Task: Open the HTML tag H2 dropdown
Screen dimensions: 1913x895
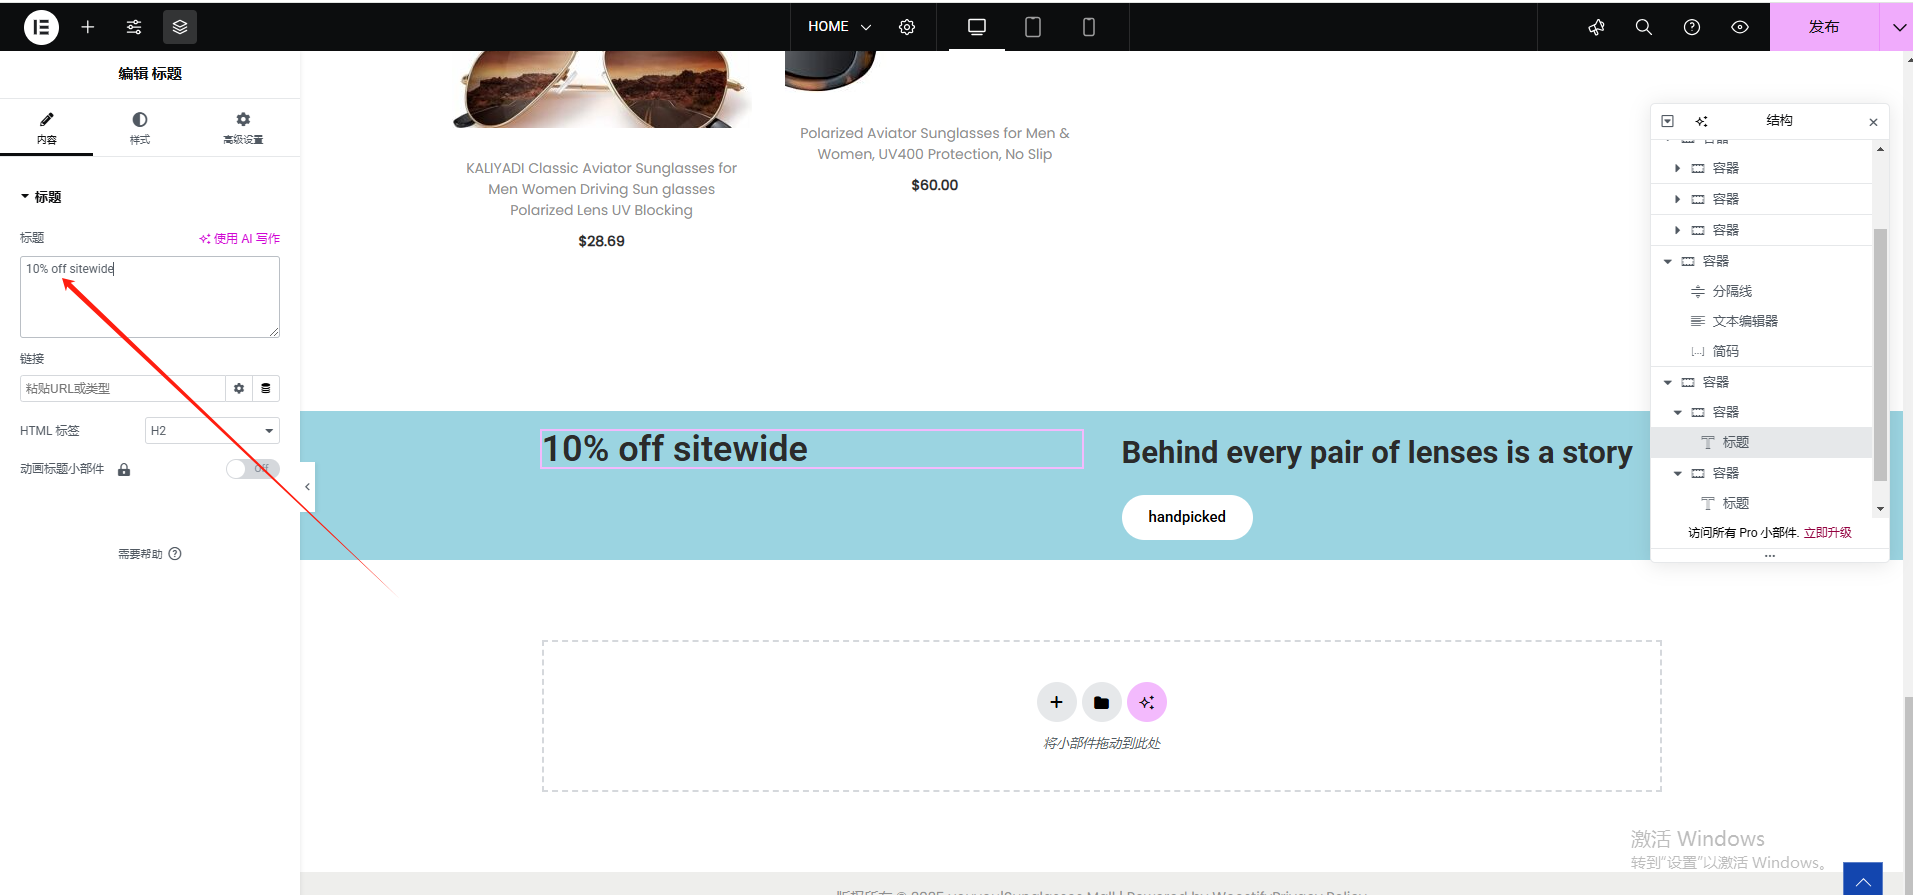Action: click(x=212, y=431)
